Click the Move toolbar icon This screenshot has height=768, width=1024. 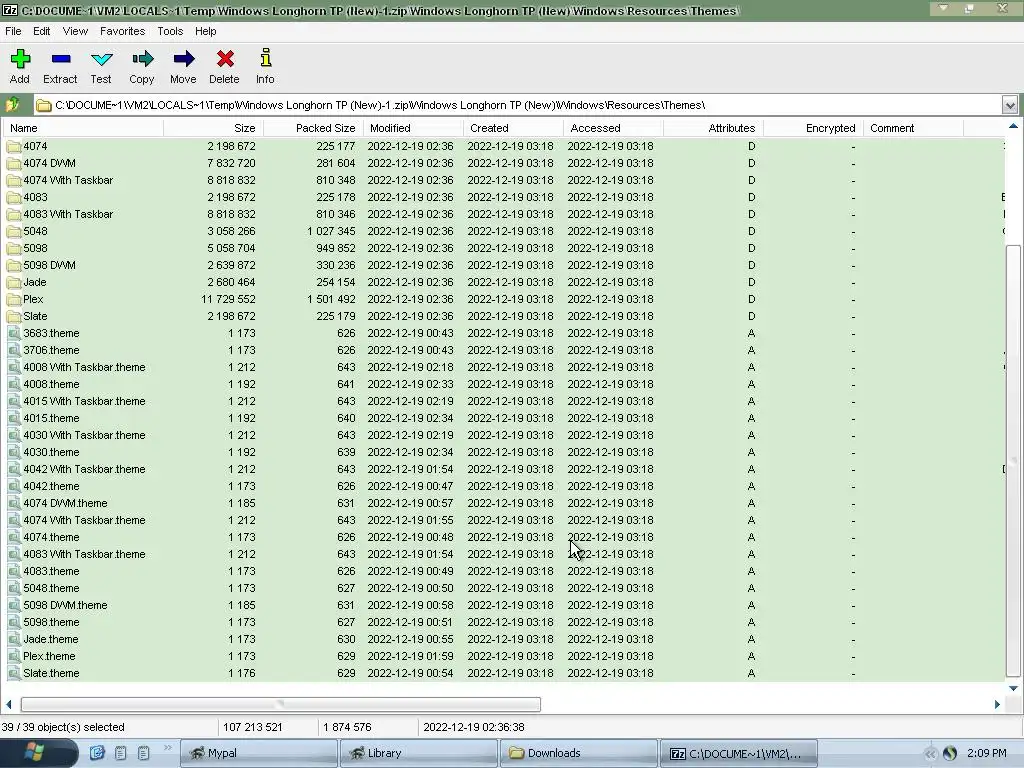click(184, 59)
